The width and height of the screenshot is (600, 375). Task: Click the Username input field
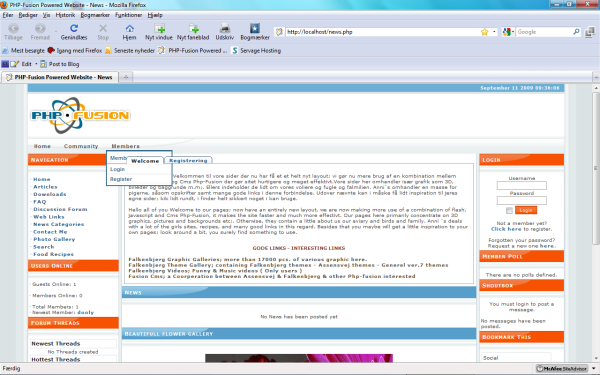[522, 186]
